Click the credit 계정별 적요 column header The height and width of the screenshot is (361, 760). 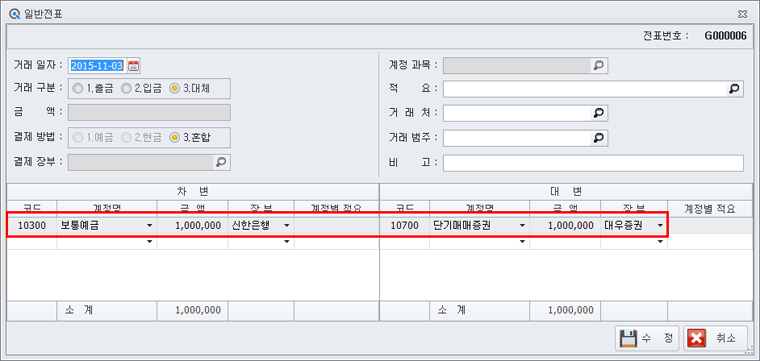(x=710, y=209)
